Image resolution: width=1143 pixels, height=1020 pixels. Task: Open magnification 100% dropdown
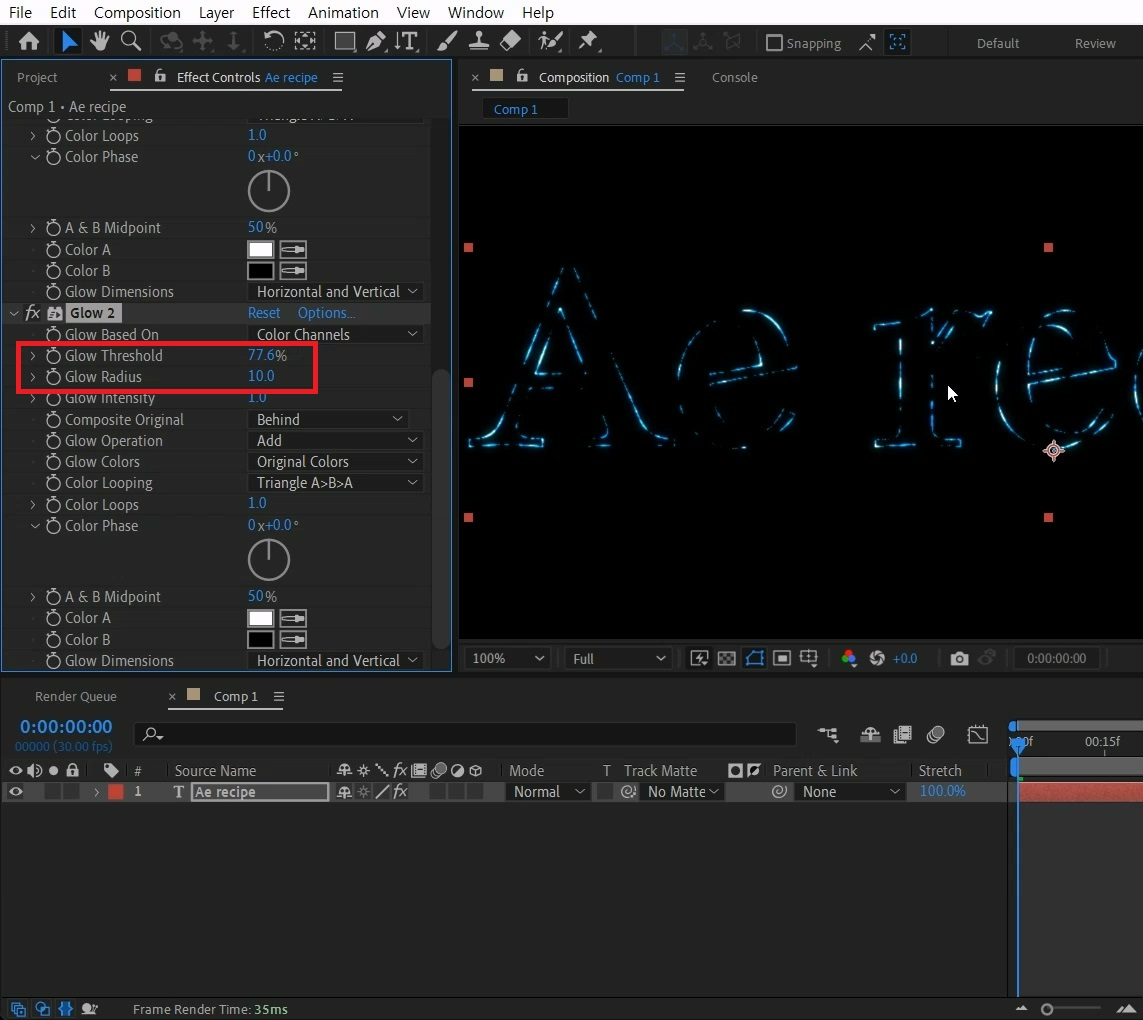click(508, 658)
